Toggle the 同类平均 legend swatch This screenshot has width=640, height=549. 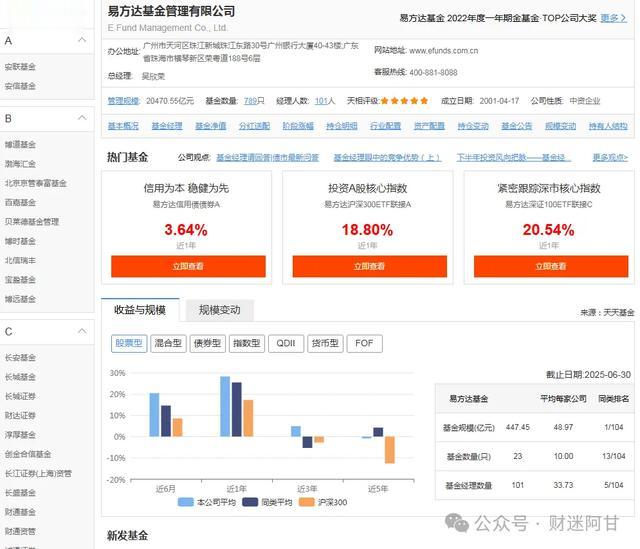[x=250, y=502]
